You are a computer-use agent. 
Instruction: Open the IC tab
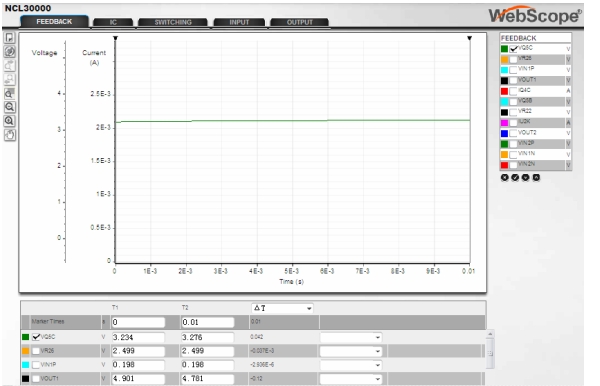(113, 22)
